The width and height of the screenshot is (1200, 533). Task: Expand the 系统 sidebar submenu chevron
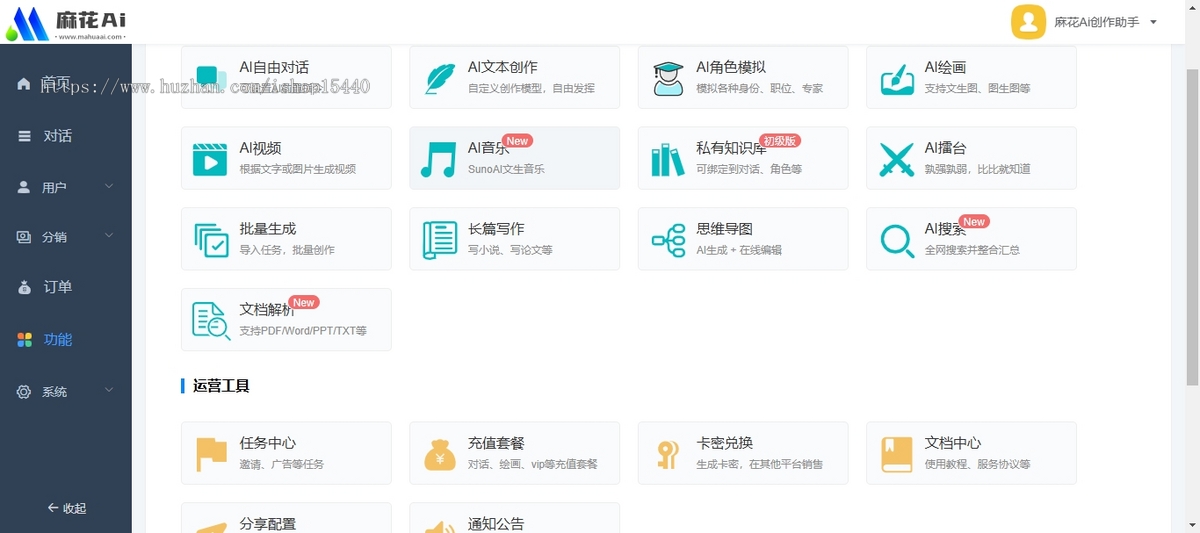coord(109,390)
